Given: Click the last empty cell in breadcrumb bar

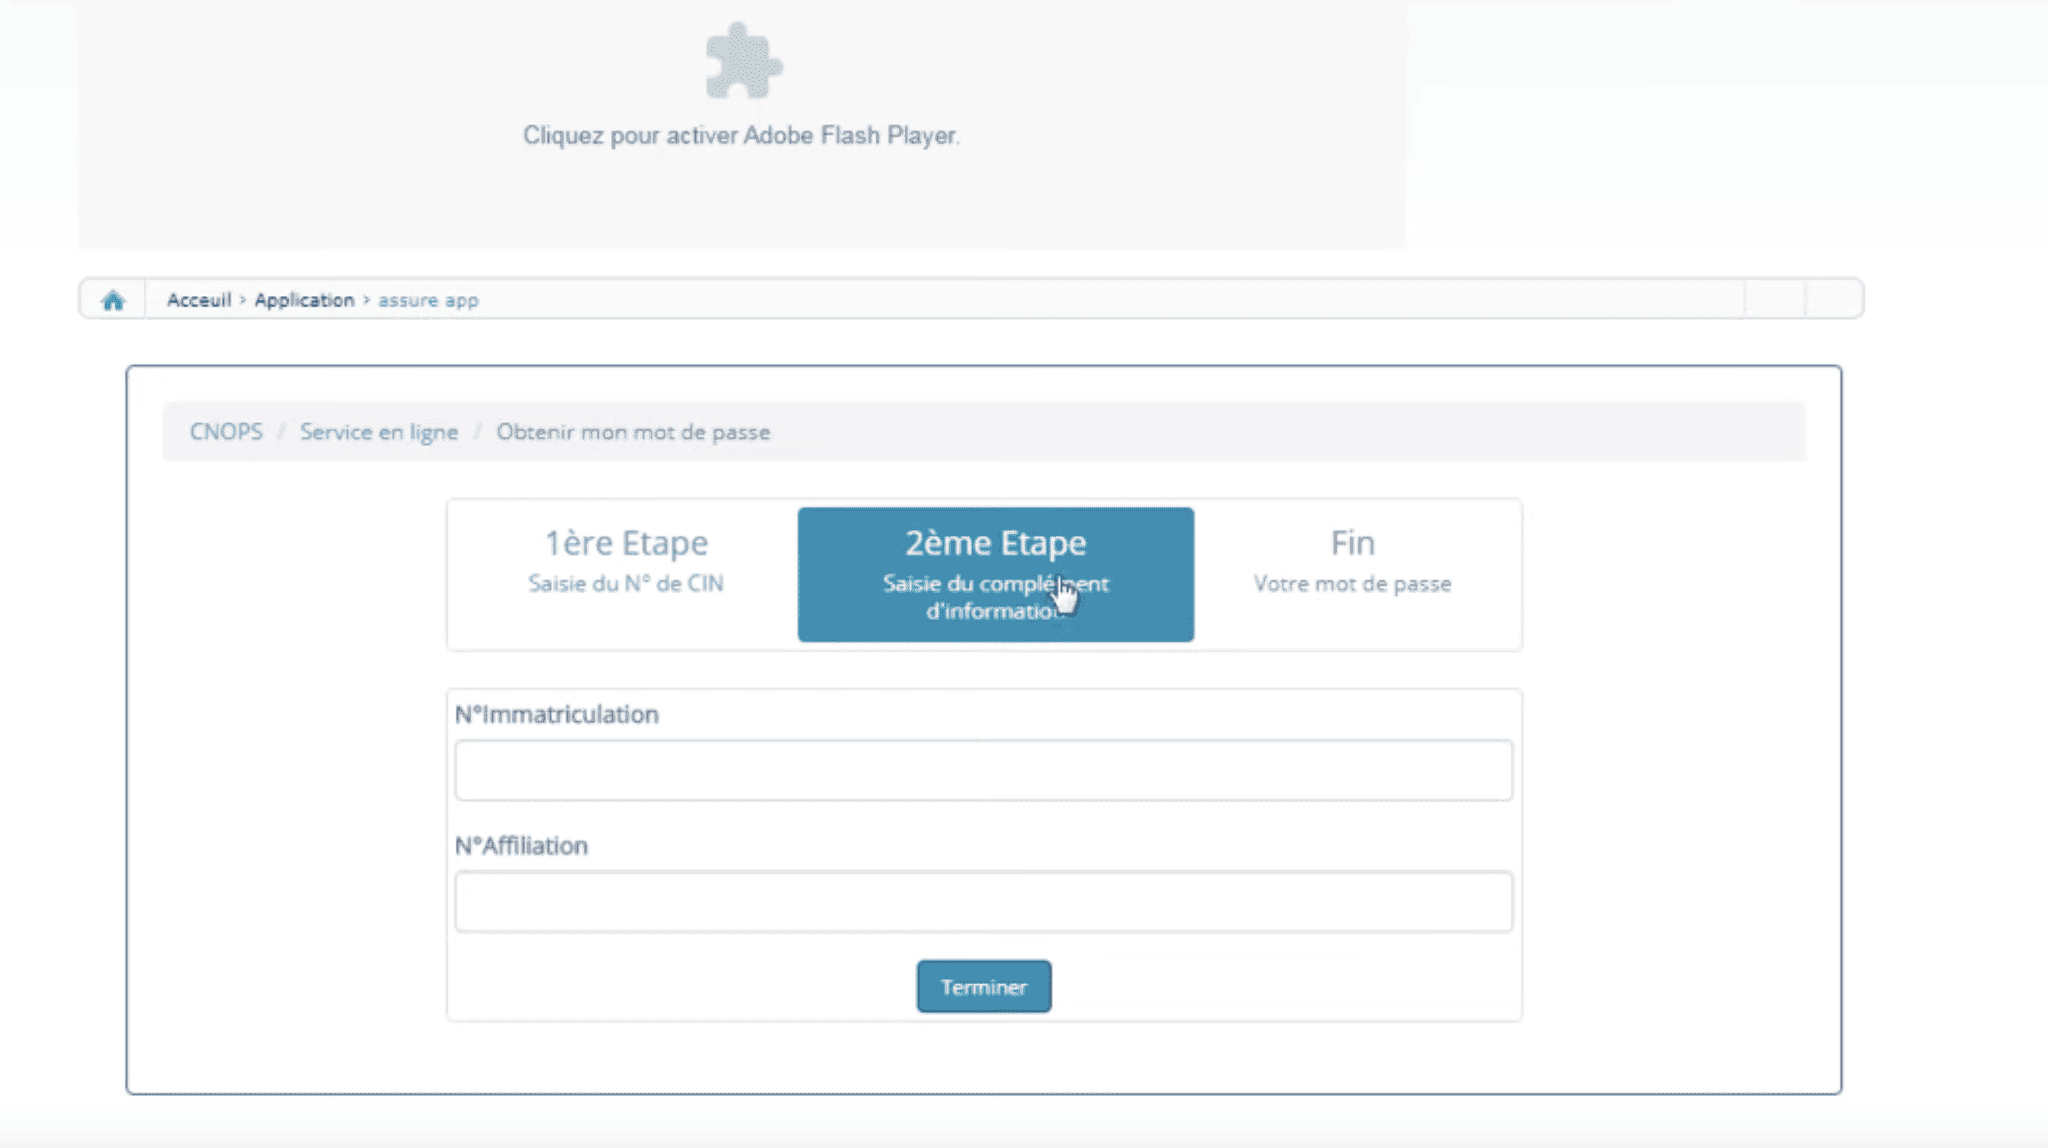Looking at the screenshot, I should pyautogui.click(x=1834, y=299).
